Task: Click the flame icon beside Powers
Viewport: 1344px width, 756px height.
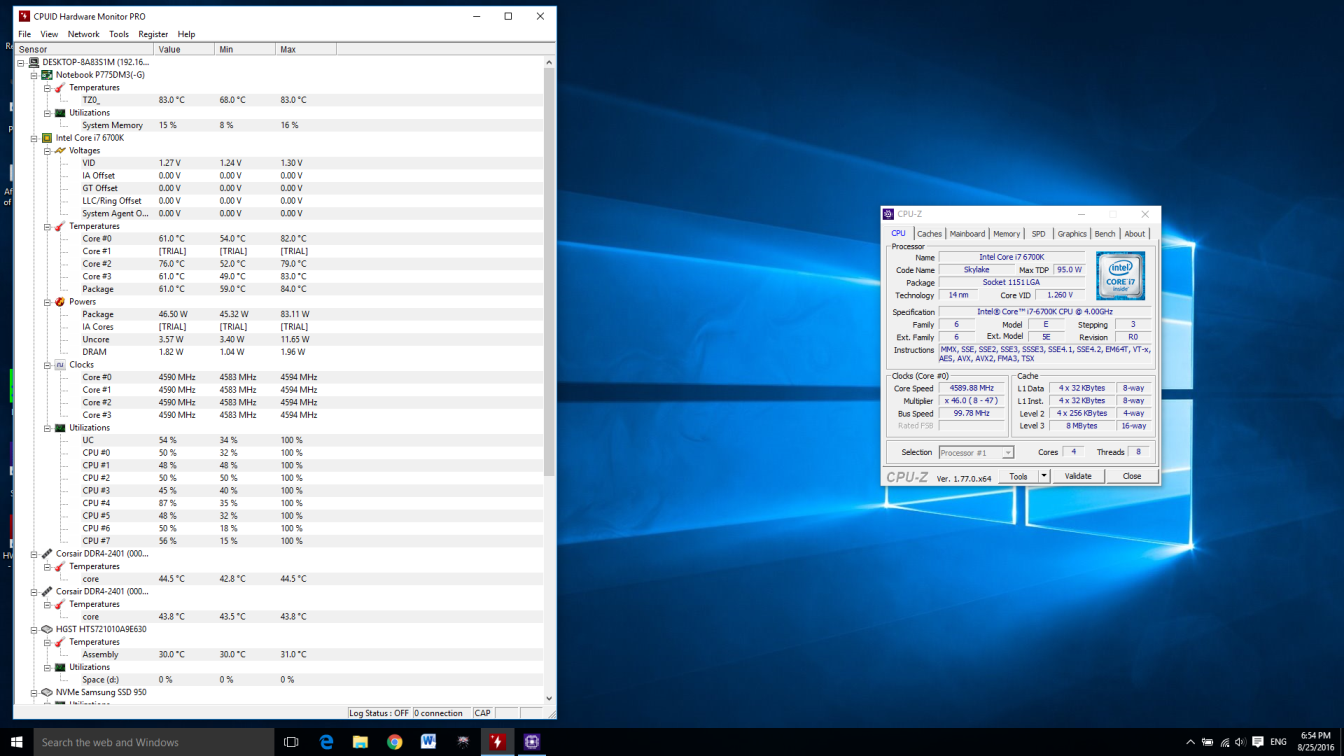Action: coord(60,302)
